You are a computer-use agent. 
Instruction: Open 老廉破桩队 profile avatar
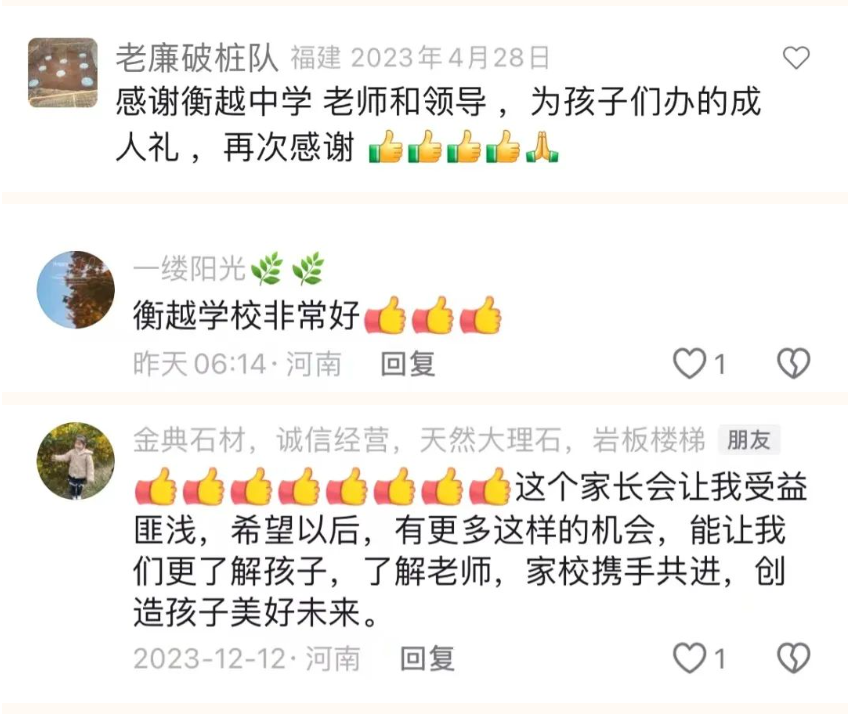[x=63, y=72]
